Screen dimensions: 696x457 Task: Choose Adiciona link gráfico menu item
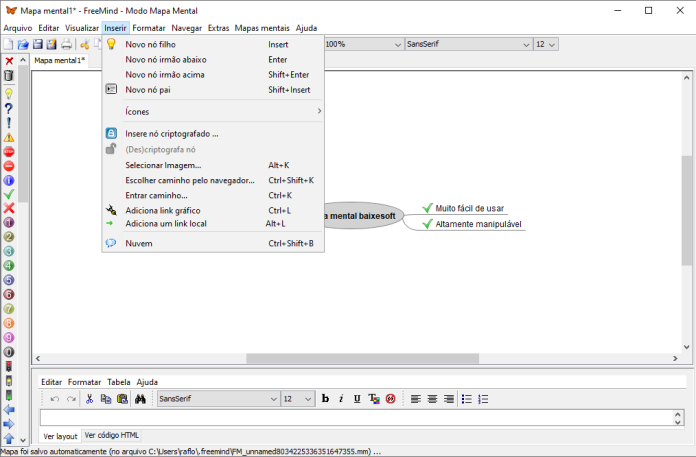tap(213, 210)
